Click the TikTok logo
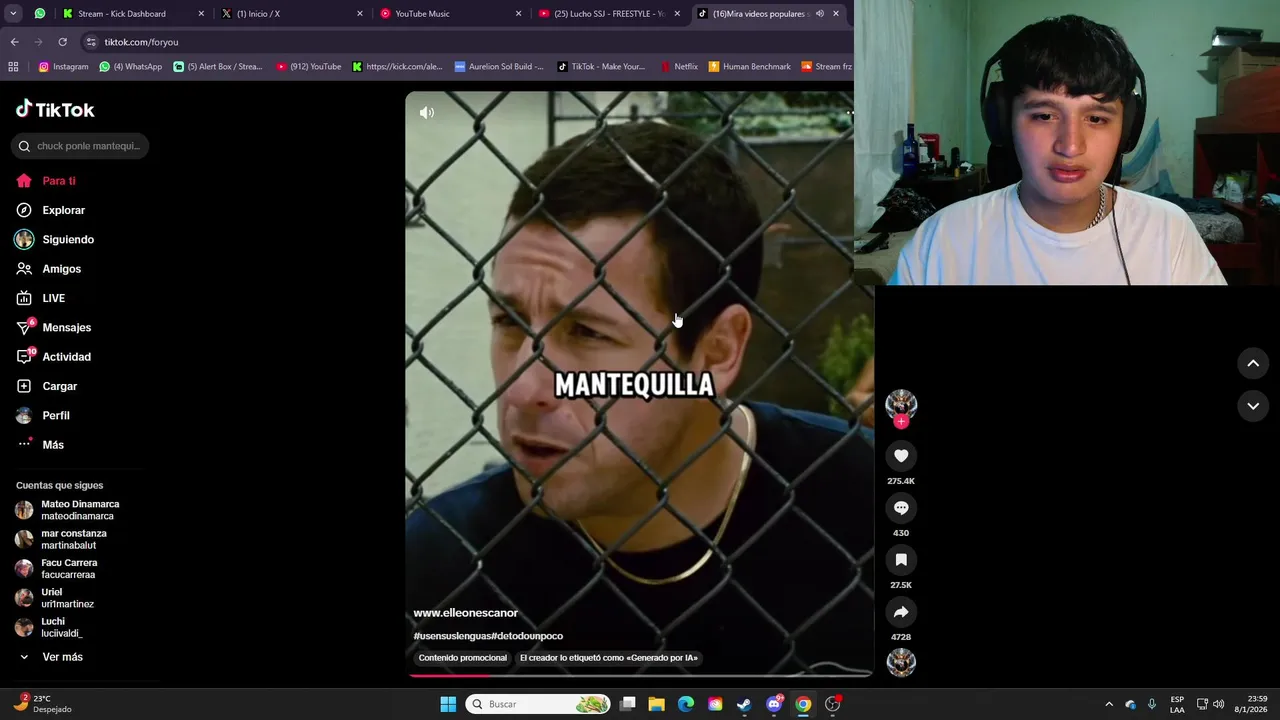Image resolution: width=1280 pixels, height=720 pixels. coord(55,109)
